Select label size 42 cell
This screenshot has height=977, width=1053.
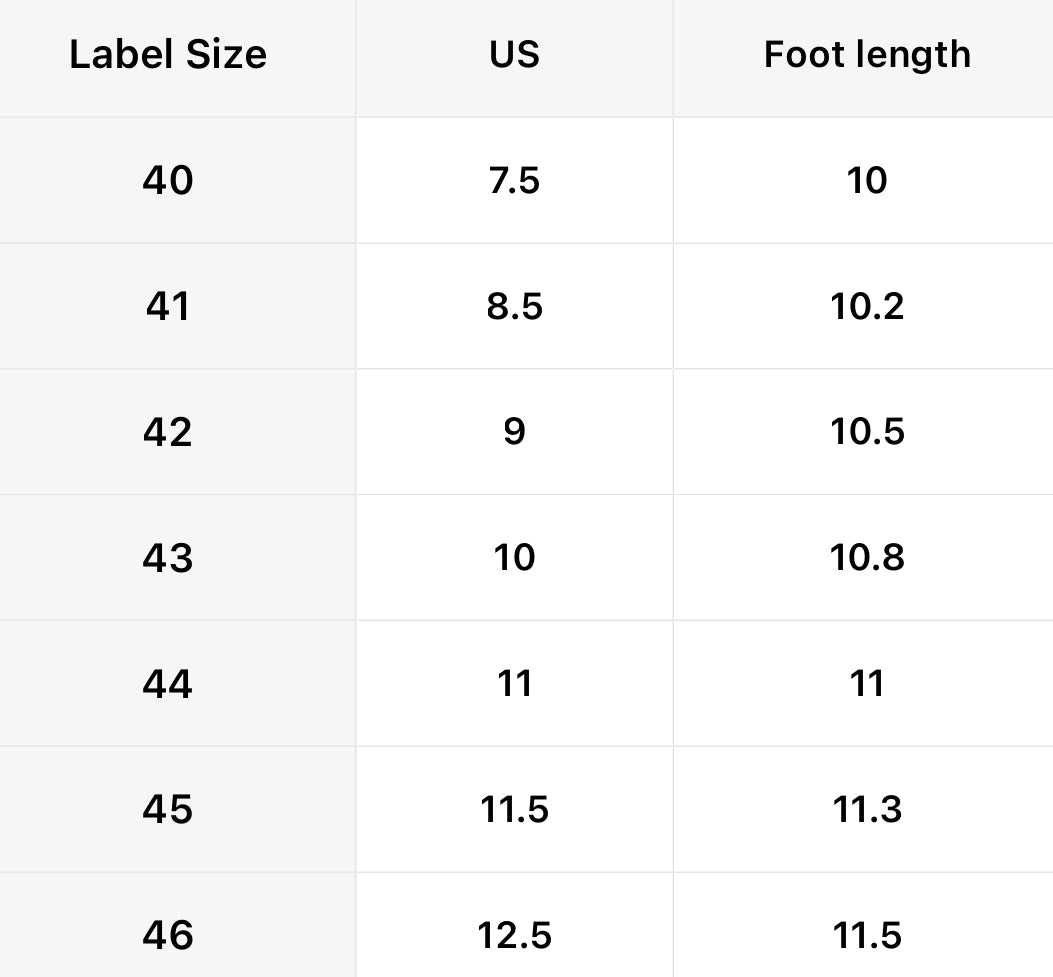coord(168,432)
